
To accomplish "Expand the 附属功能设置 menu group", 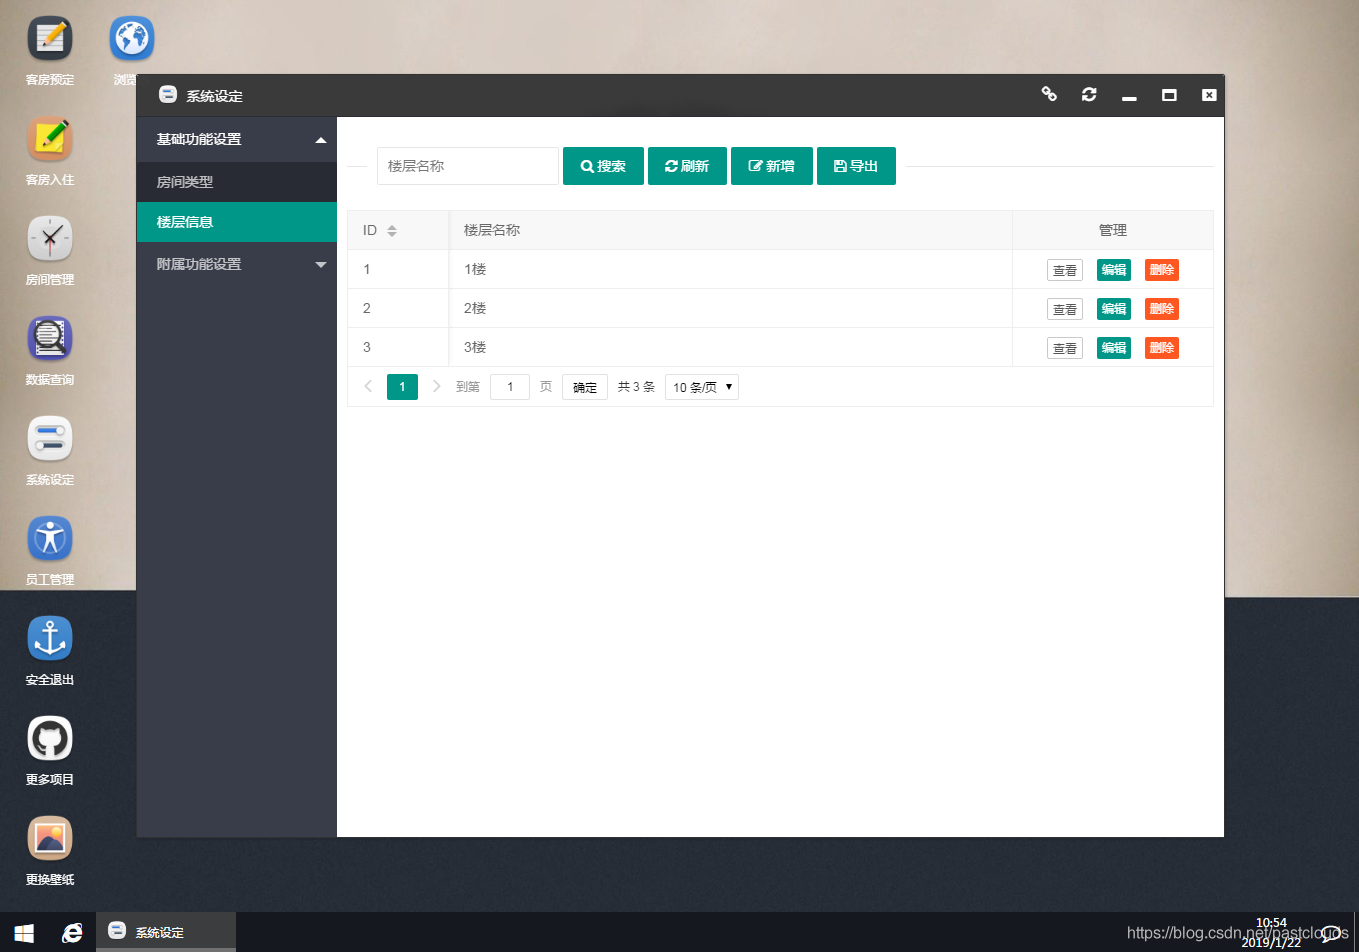I will pos(237,264).
